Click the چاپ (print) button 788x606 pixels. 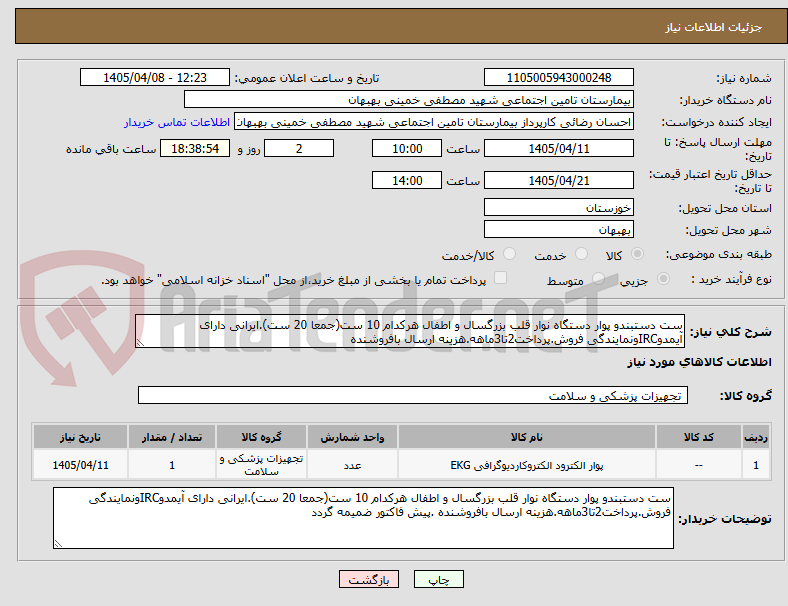point(438,579)
